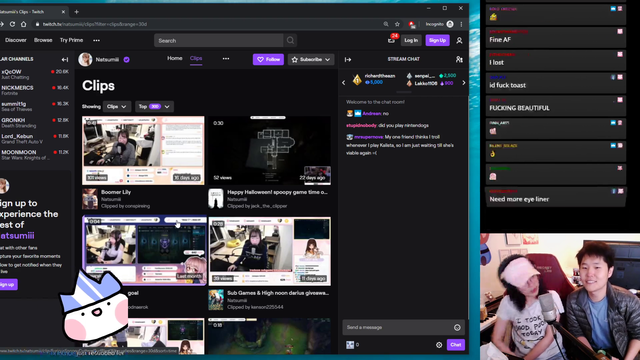This screenshot has width=640, height=360.
Task: Click the browser address bar
Action: click(x=208, y=24)
